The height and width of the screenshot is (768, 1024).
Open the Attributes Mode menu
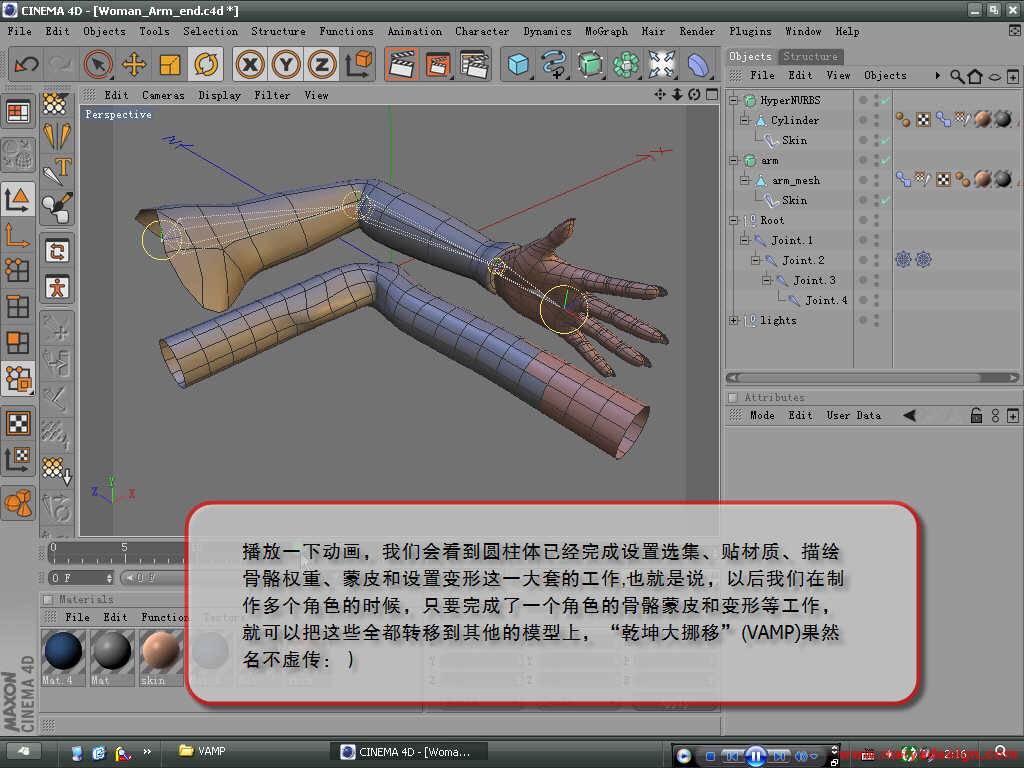[x=761, y=415]
